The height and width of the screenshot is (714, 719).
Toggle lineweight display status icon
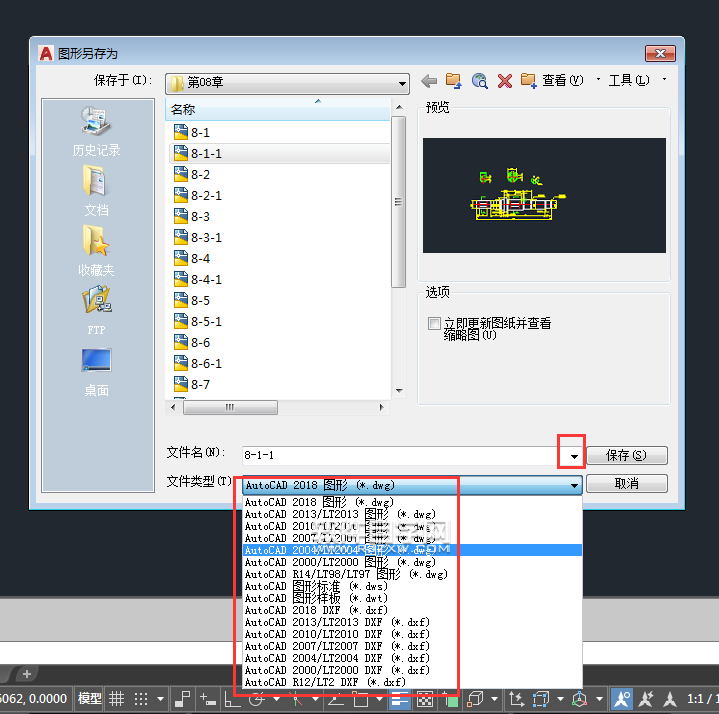[x=399, y=699]
